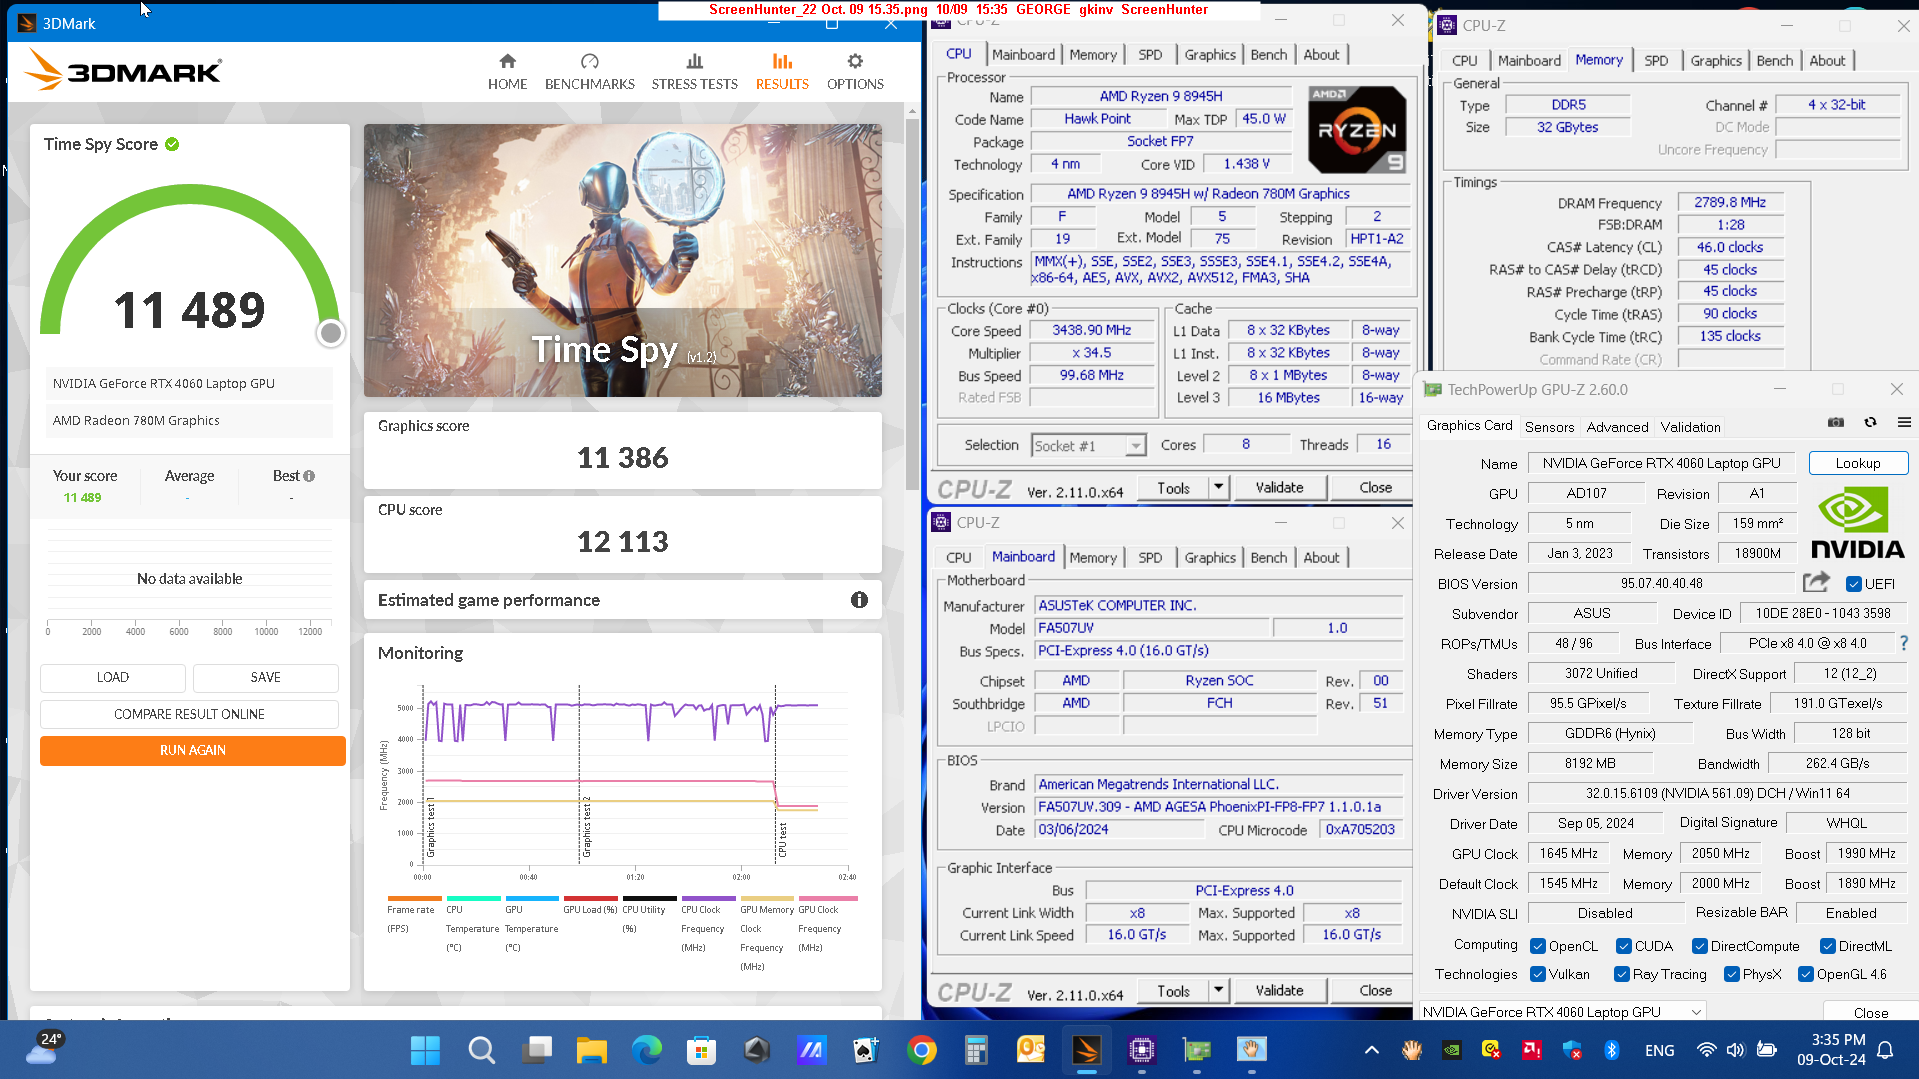This screenshot has width=1919, height=1079.
Task: Click Frame rate legend swatch
Action: click(414, 899)
